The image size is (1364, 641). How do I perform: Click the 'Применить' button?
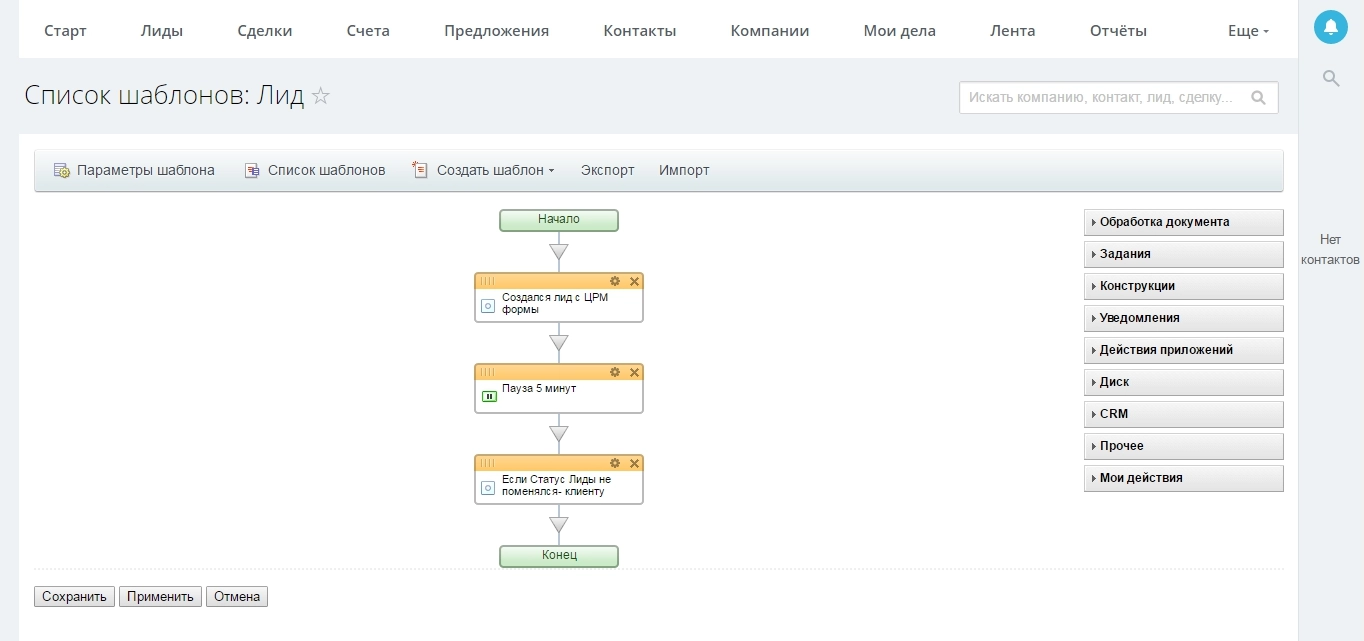coord(160,597)
